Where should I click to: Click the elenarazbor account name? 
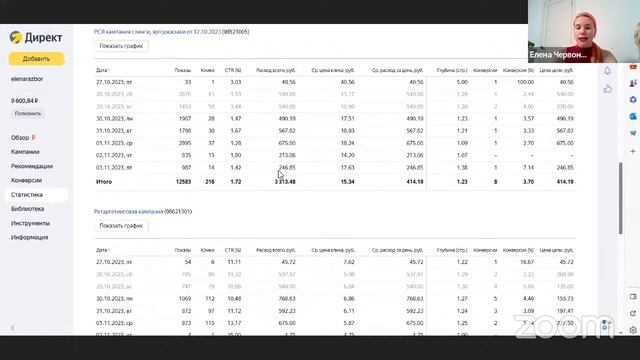pos(27,79)
